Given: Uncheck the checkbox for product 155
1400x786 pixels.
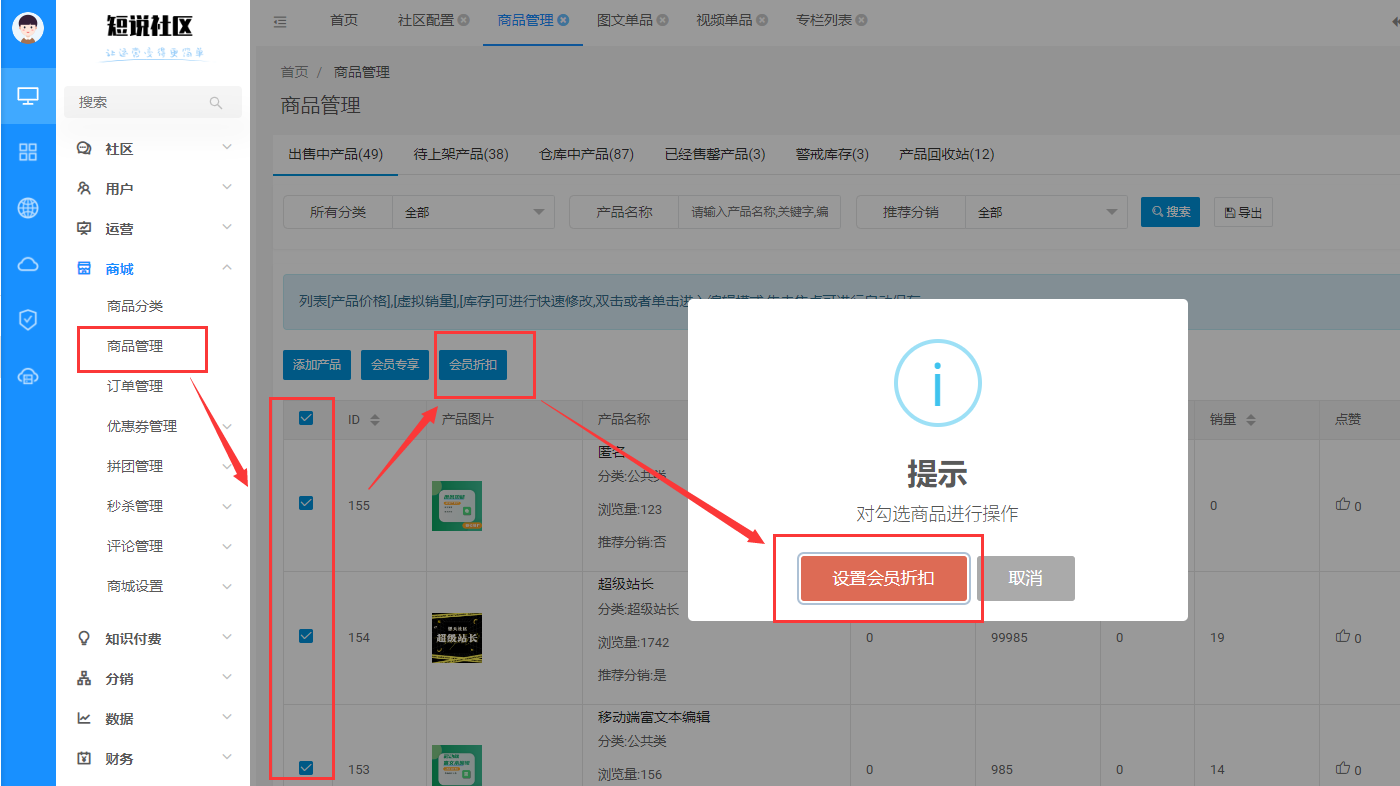Looking at the screenshot, I should (x=306, y=503).
